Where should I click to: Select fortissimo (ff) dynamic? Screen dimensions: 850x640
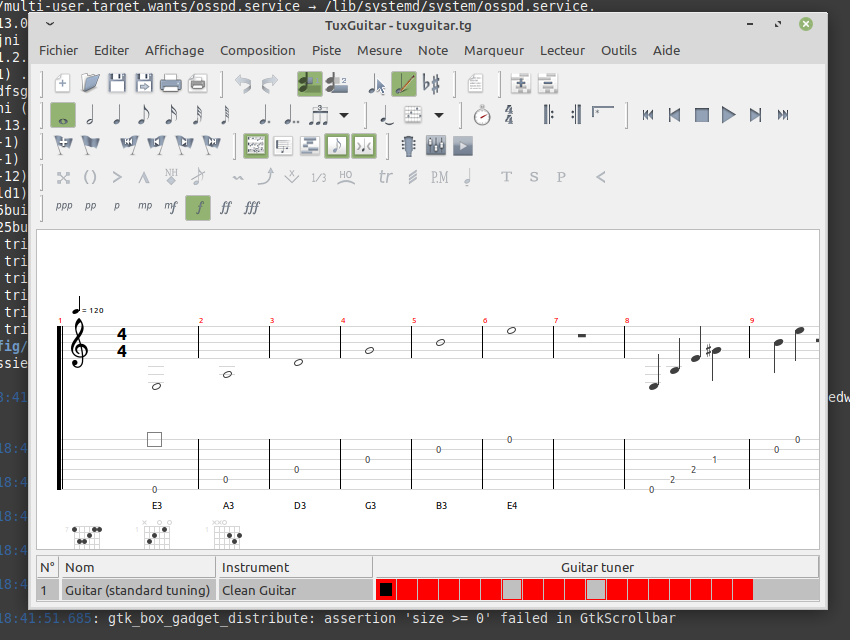point(226,208)
